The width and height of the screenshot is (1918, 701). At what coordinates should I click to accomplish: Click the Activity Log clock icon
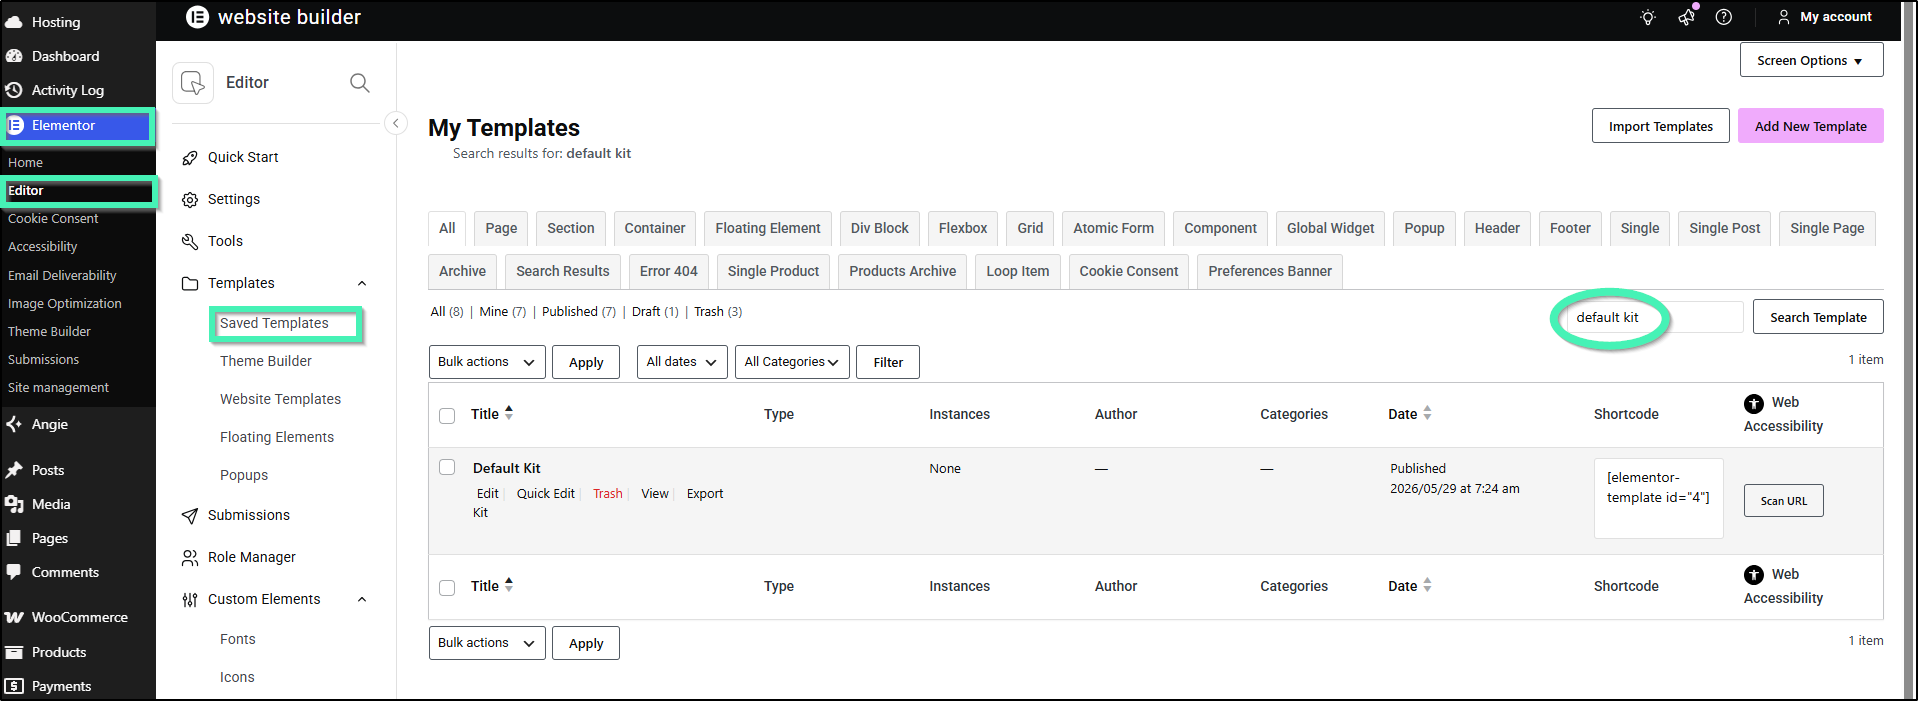point(14,90)
